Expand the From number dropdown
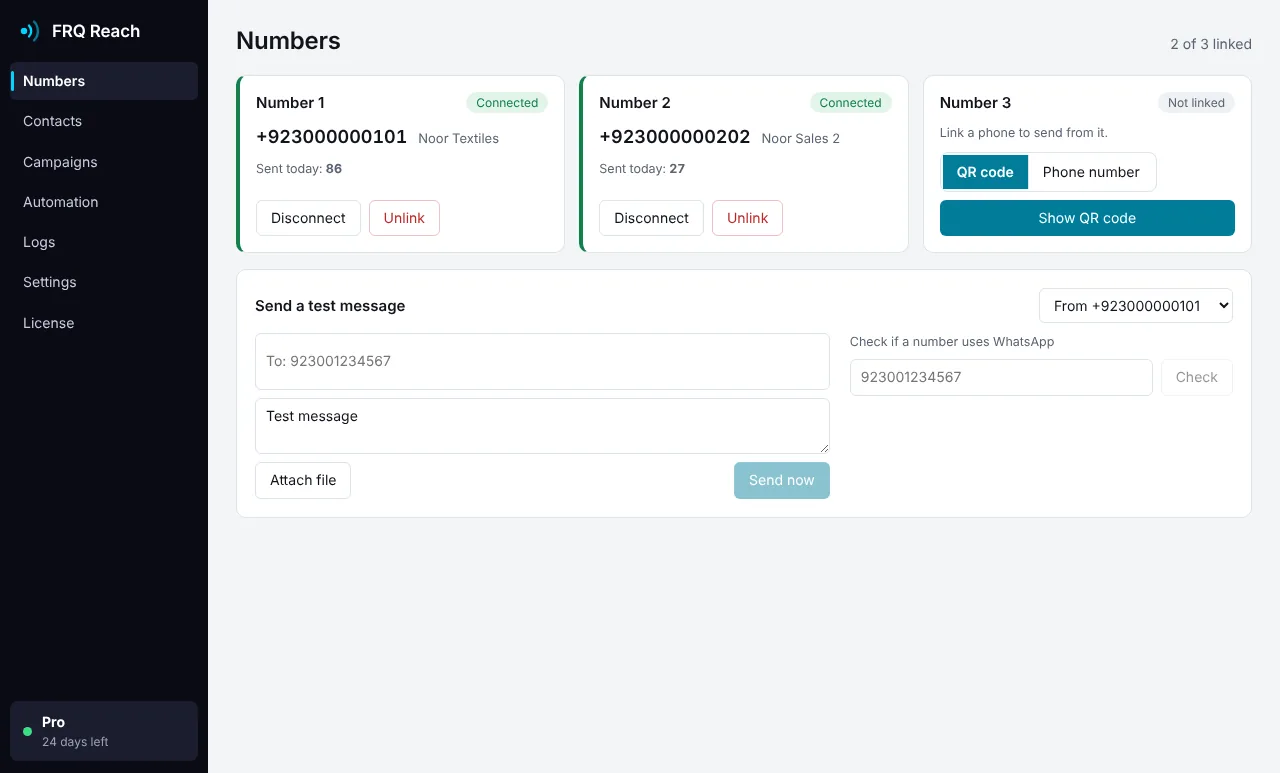 pos(1136,306)
